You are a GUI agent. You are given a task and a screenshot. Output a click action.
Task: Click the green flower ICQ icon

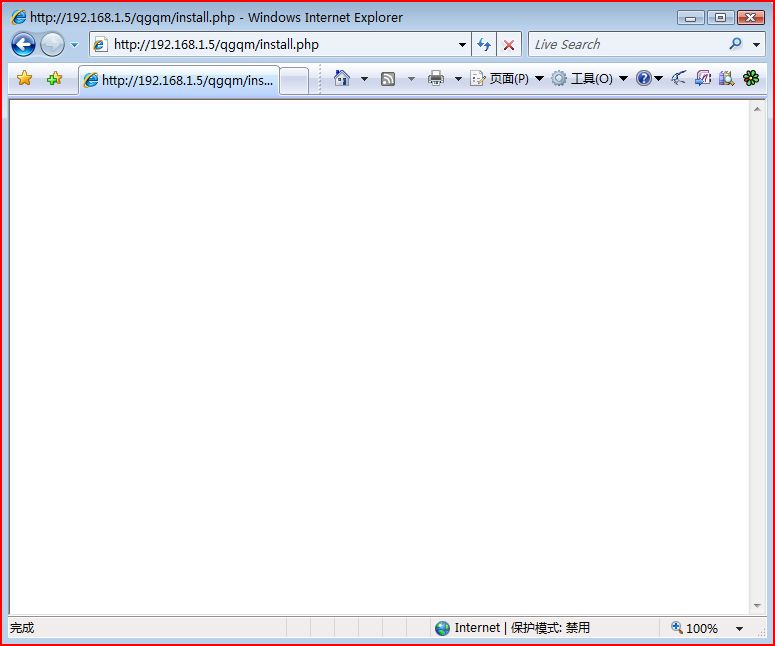751,78
